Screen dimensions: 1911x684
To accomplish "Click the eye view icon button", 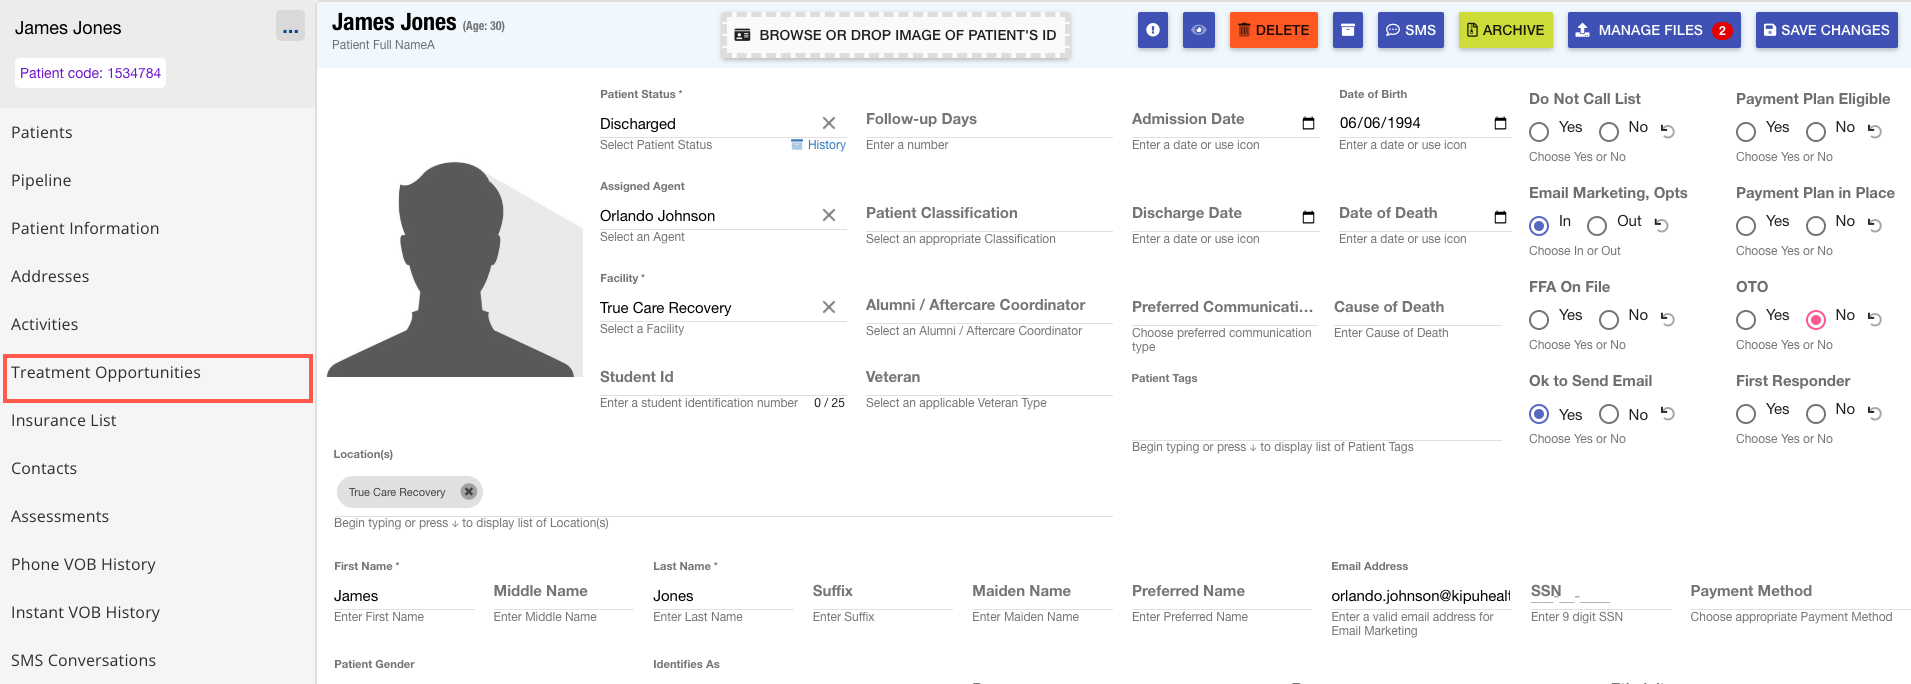I will click(x=1198, y=30).
